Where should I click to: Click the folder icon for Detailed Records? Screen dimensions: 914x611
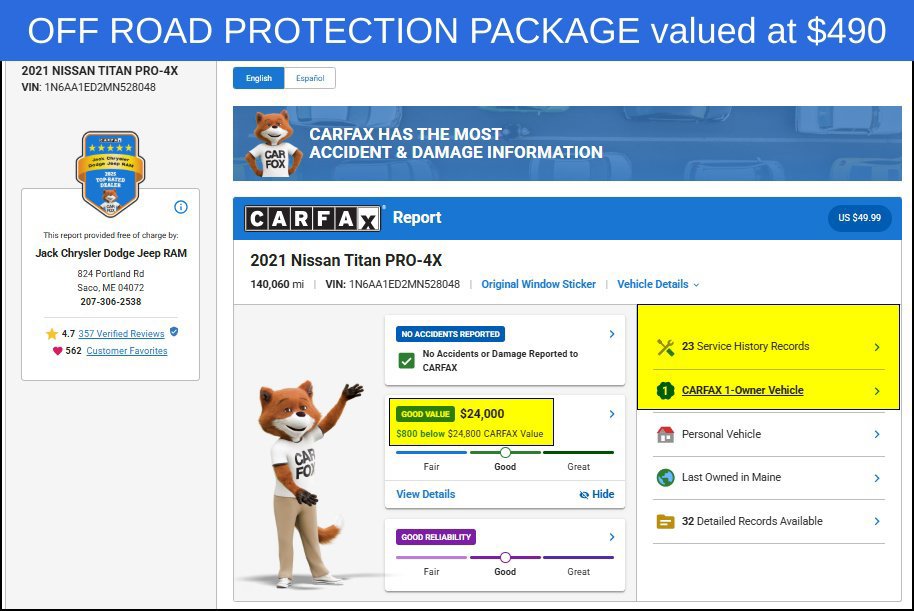point(666,521)
